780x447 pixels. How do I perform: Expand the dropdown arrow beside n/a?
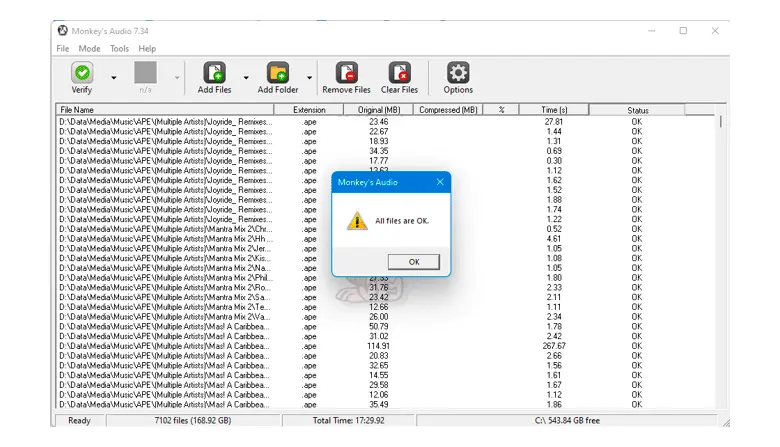pyautogui.click(x=177, y=78)
